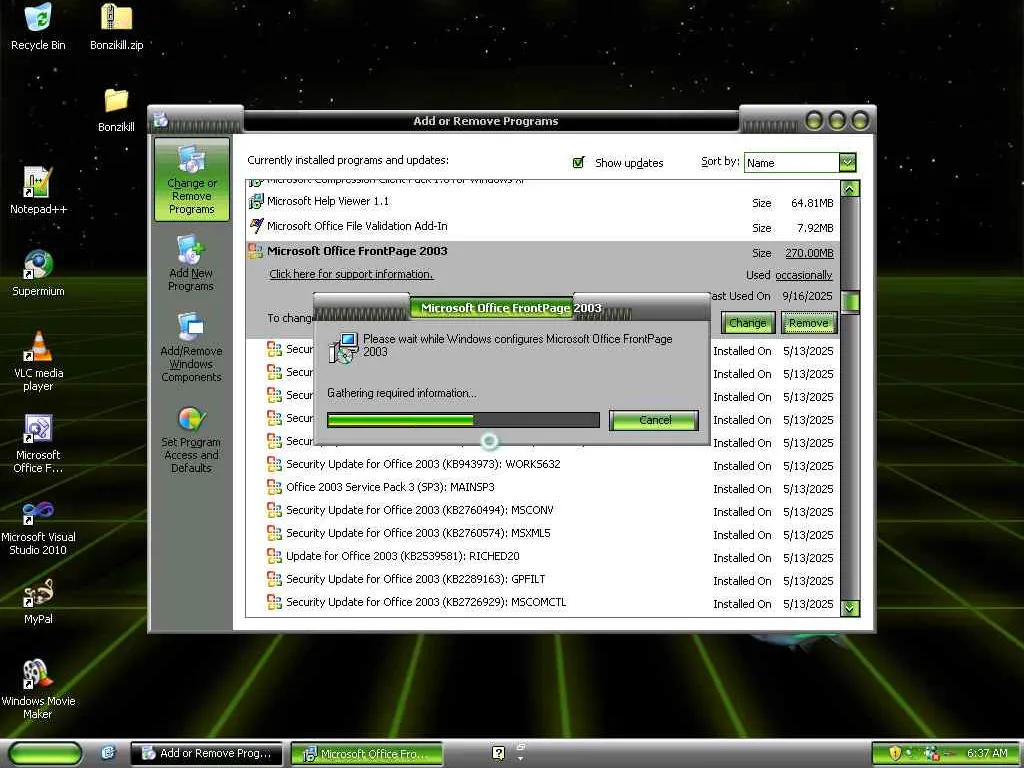Switch to Add or Remove Programs taskbar item

tap(206, 754)
